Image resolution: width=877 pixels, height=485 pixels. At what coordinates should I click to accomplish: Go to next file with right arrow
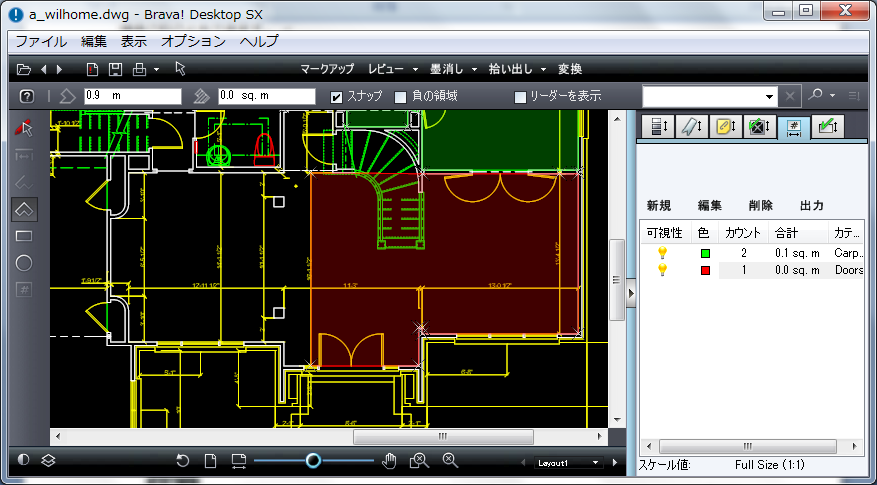(x=59, y=69)
